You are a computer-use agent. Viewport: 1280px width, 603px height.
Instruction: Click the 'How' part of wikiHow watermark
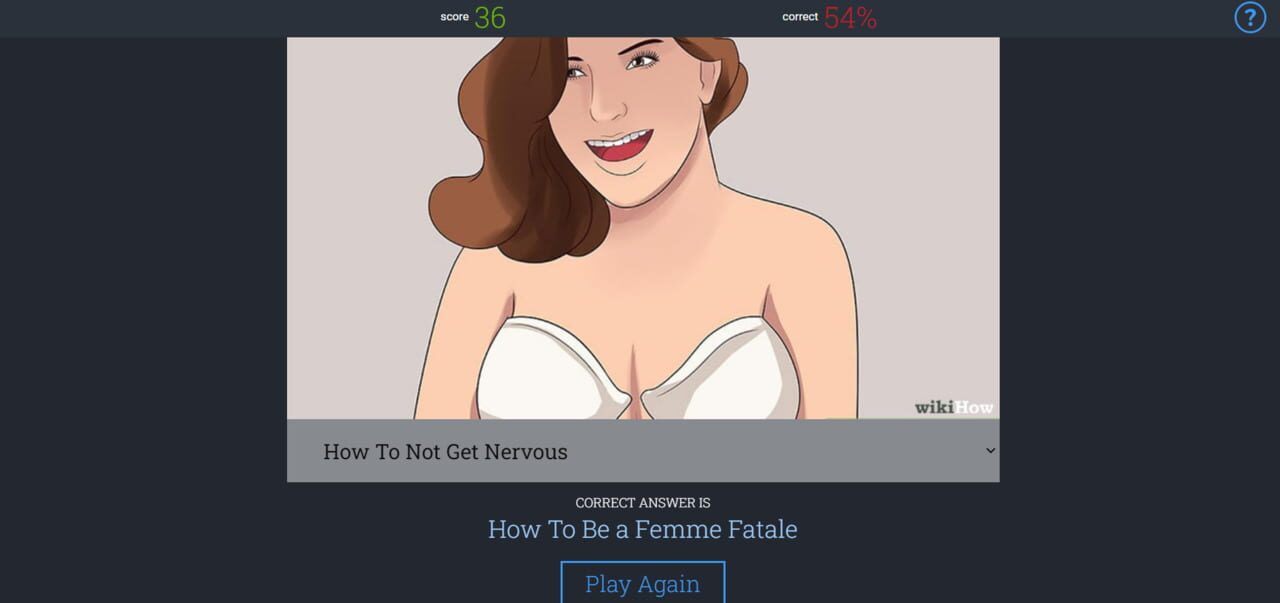click(x=973, y=407)
